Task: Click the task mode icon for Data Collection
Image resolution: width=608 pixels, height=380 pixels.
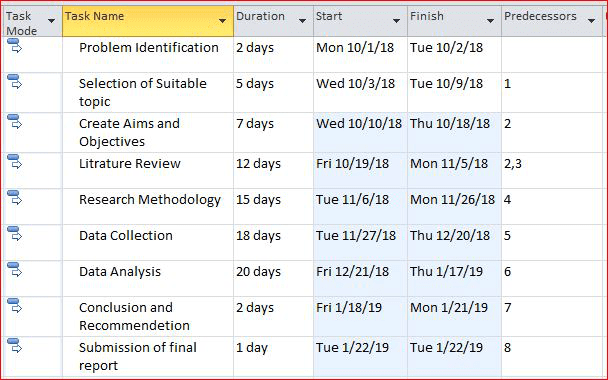Action: [15, 233]
